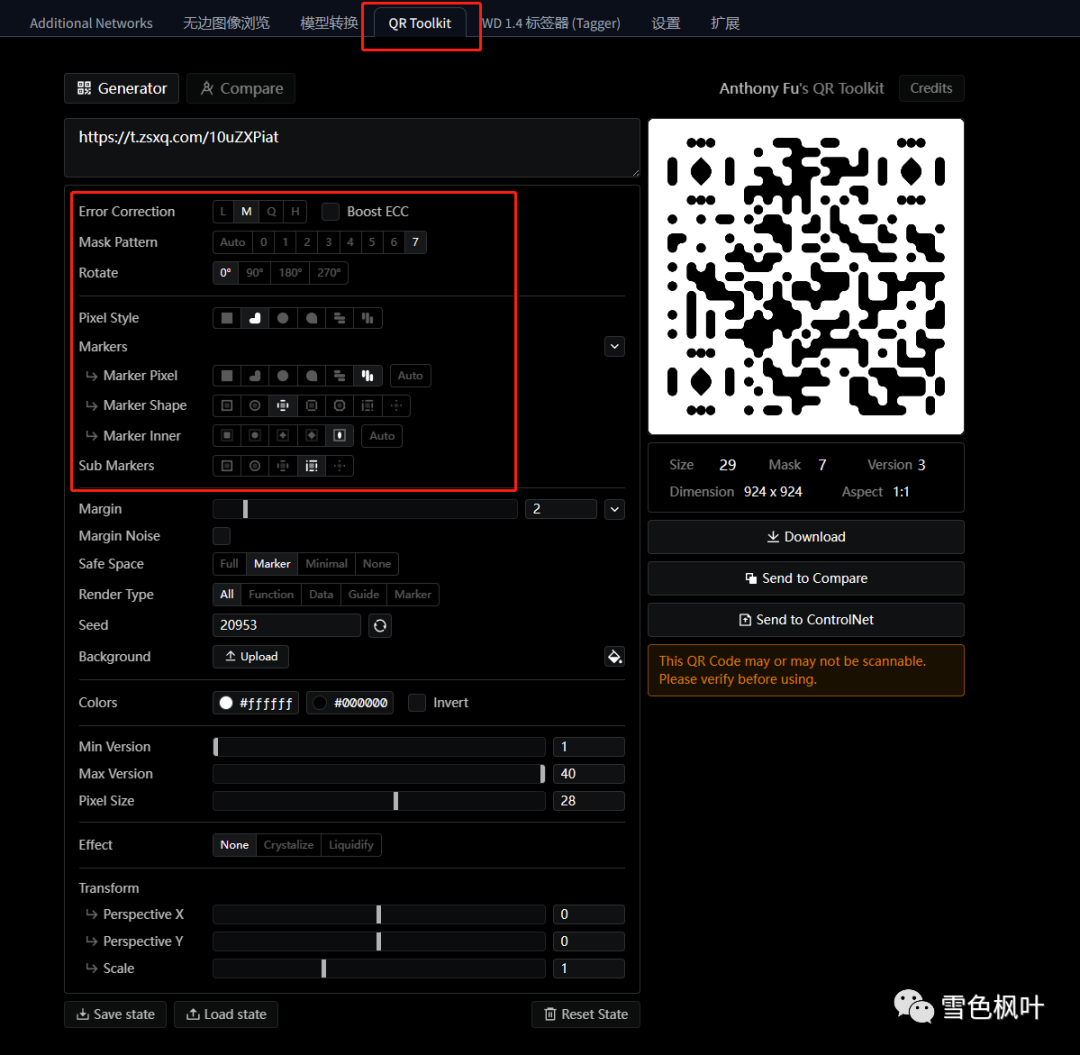Expand the Markers section chevron
The height and width of the screenshot is (1055, 1080).
614,346
